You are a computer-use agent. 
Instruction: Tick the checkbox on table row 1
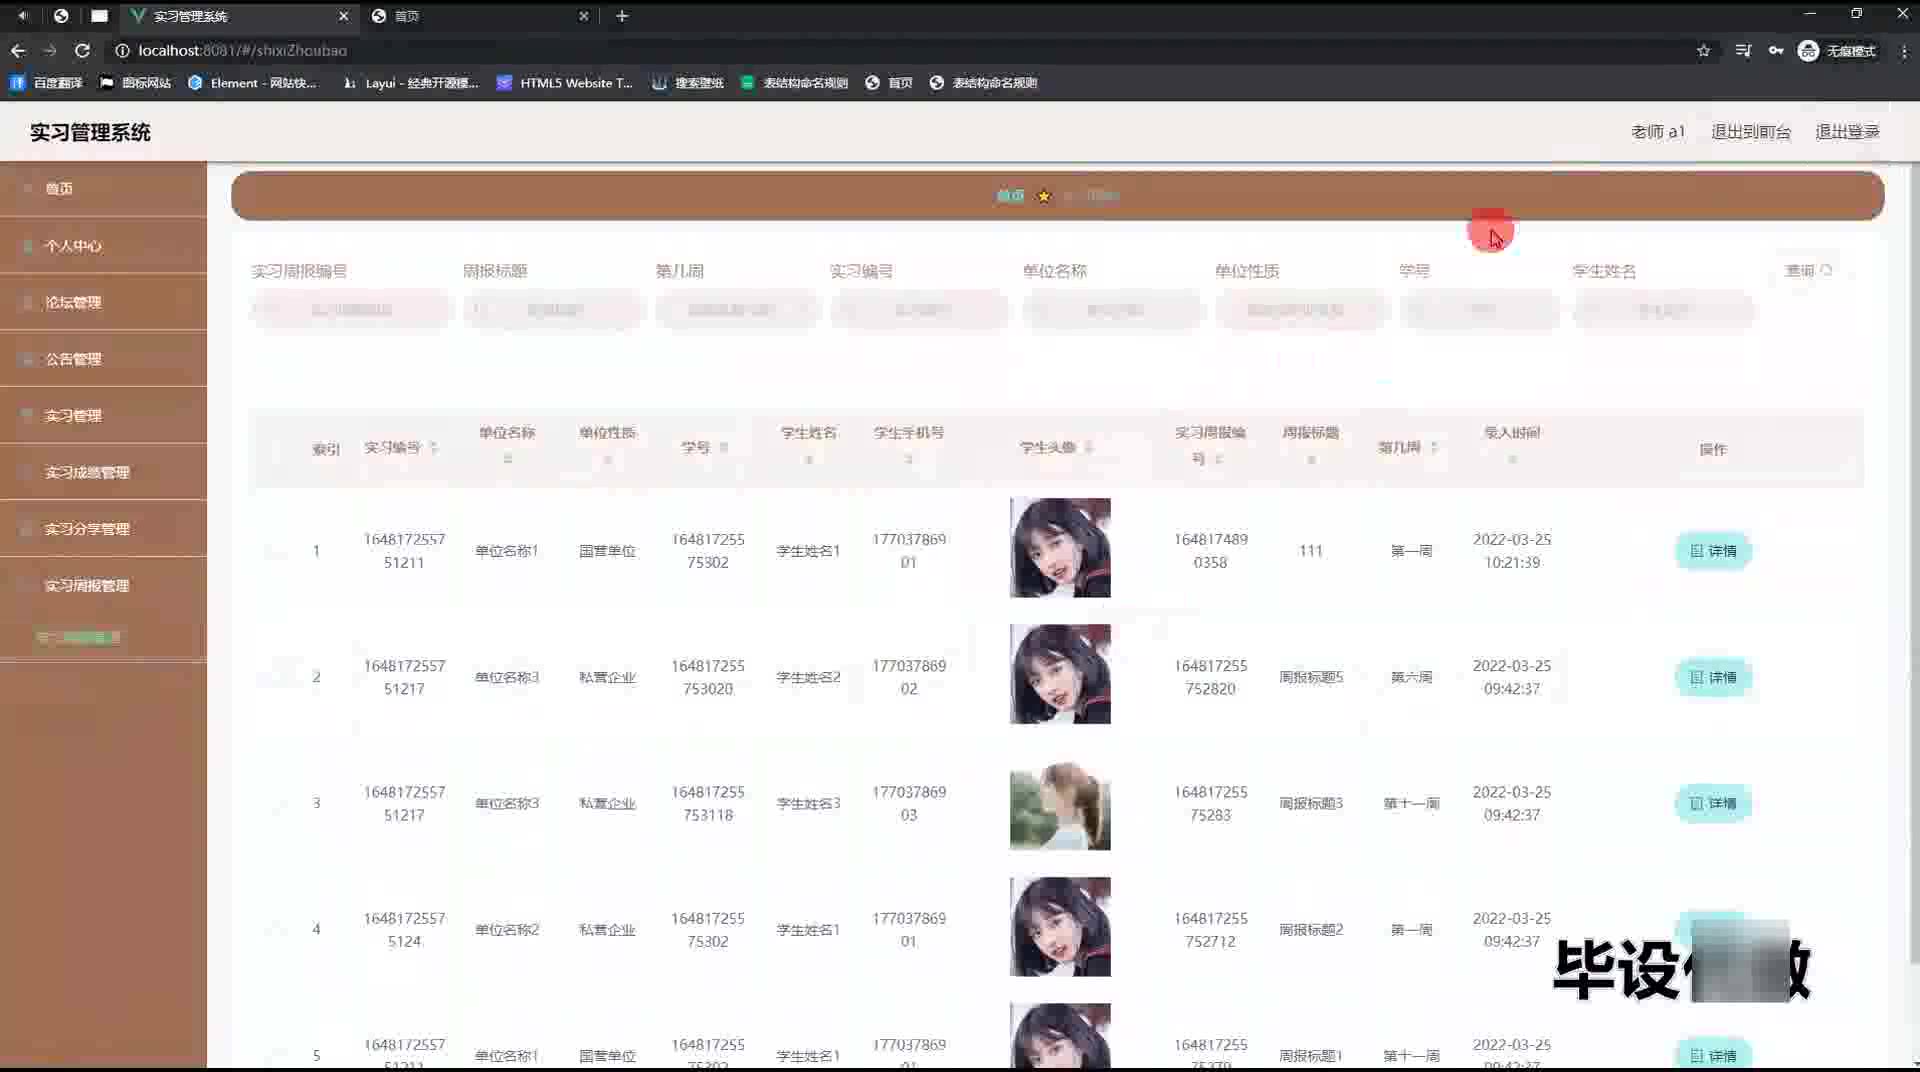click(274, 551)
